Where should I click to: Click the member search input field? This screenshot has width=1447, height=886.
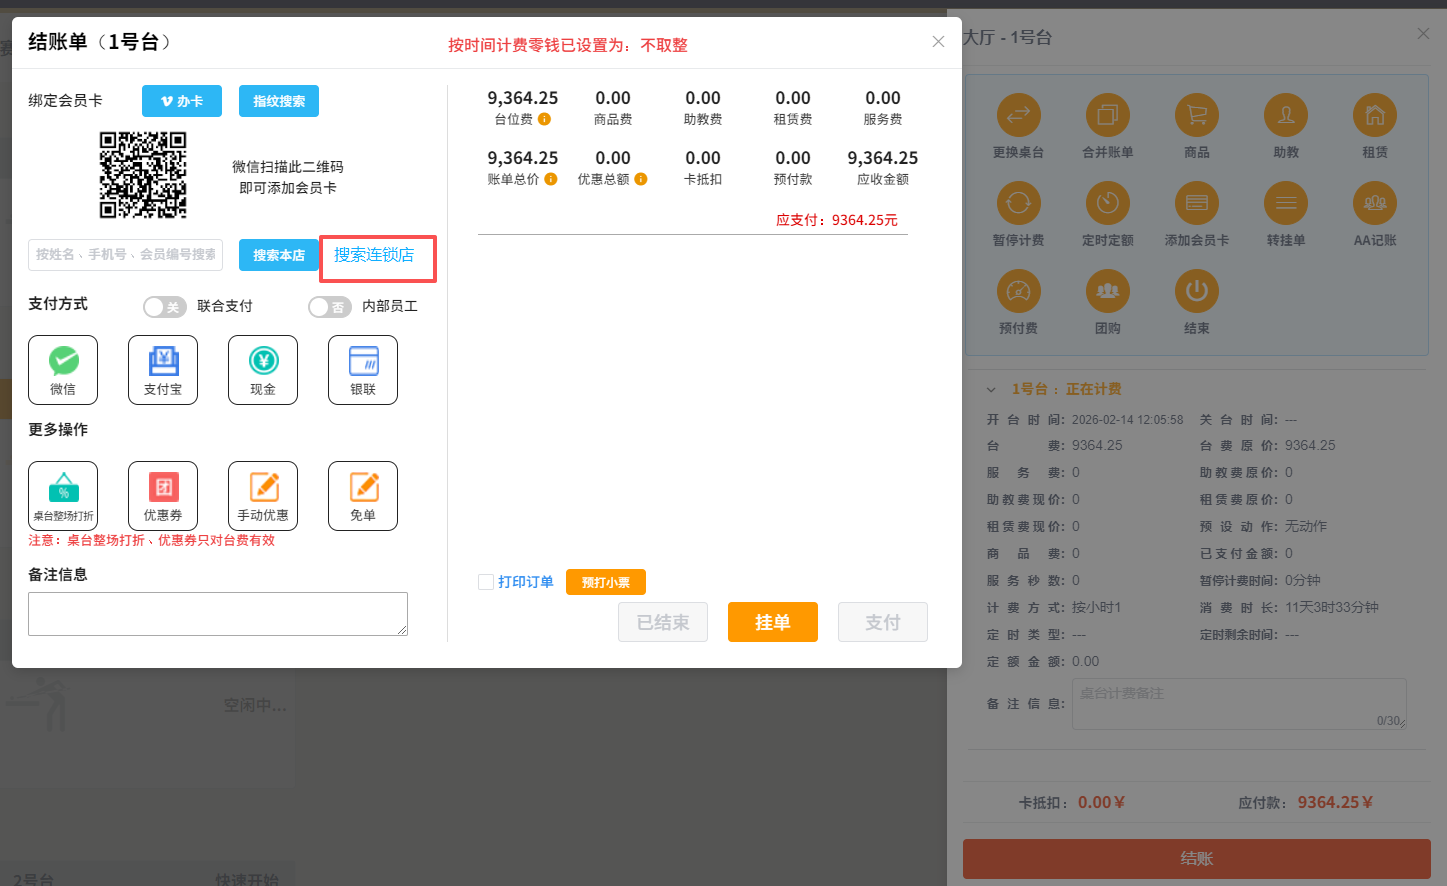125,255
